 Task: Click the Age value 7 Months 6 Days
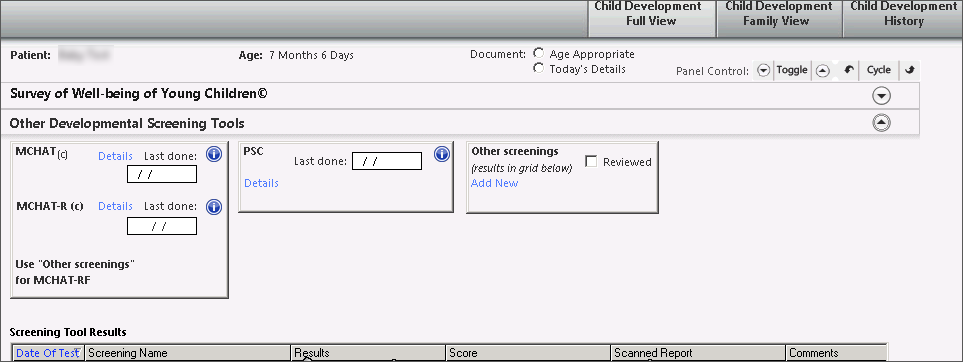point(311,55)
